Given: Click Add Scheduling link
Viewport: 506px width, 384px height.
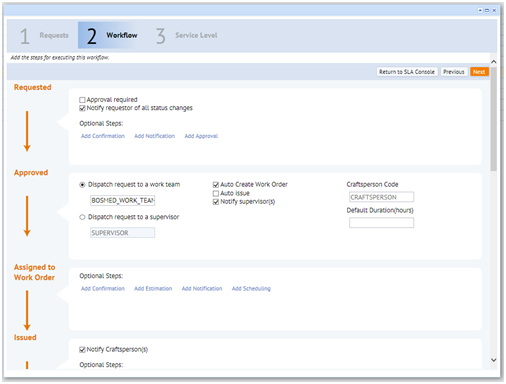Looking at the screenshot, I should 251,289.
